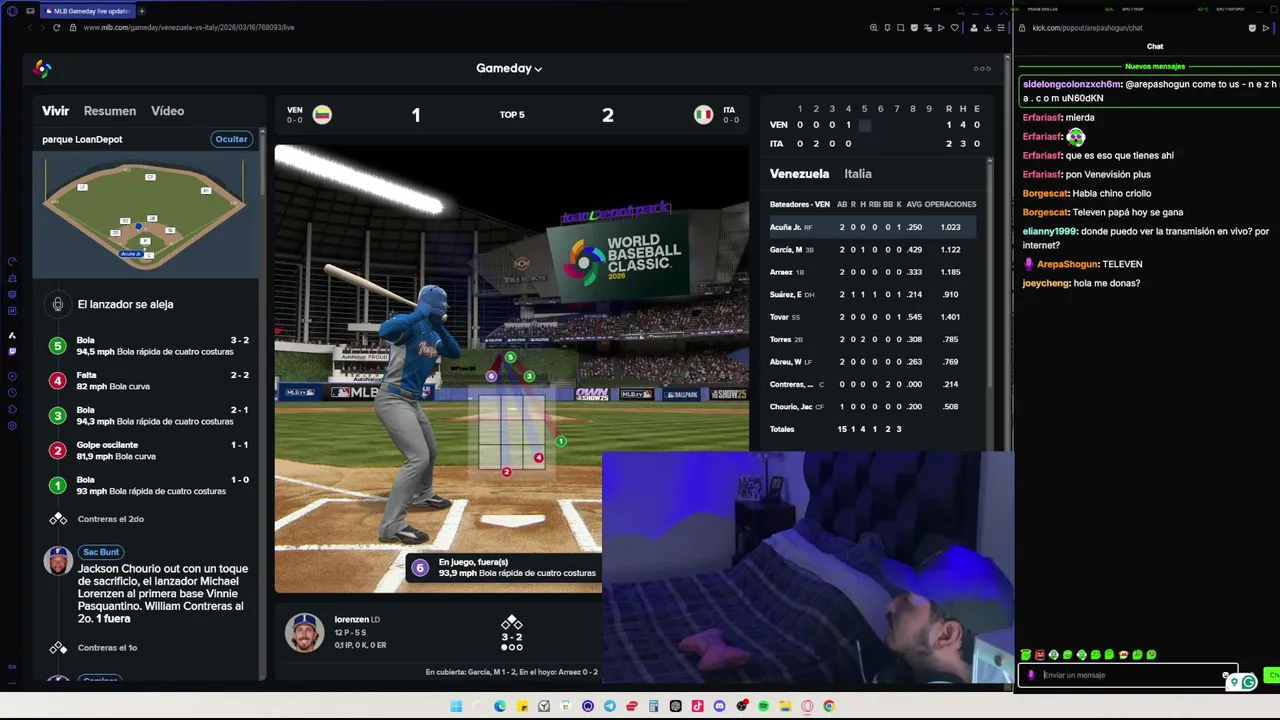Open the Windows Start menu
The width and height of the screenshot is (1280, 720).
pos(456,706)
